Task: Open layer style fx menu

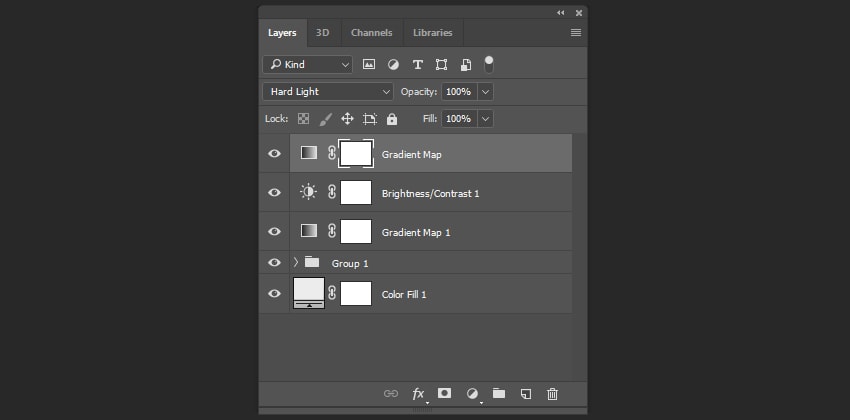Action: [418, 395]
